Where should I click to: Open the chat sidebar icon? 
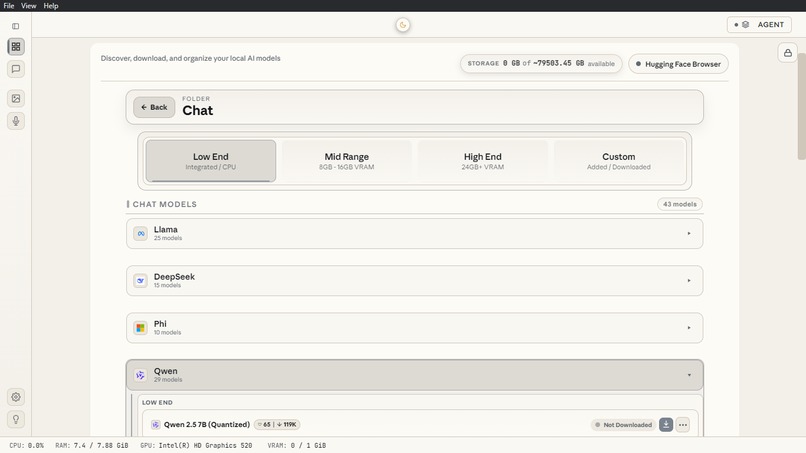[x=16, y=69]
